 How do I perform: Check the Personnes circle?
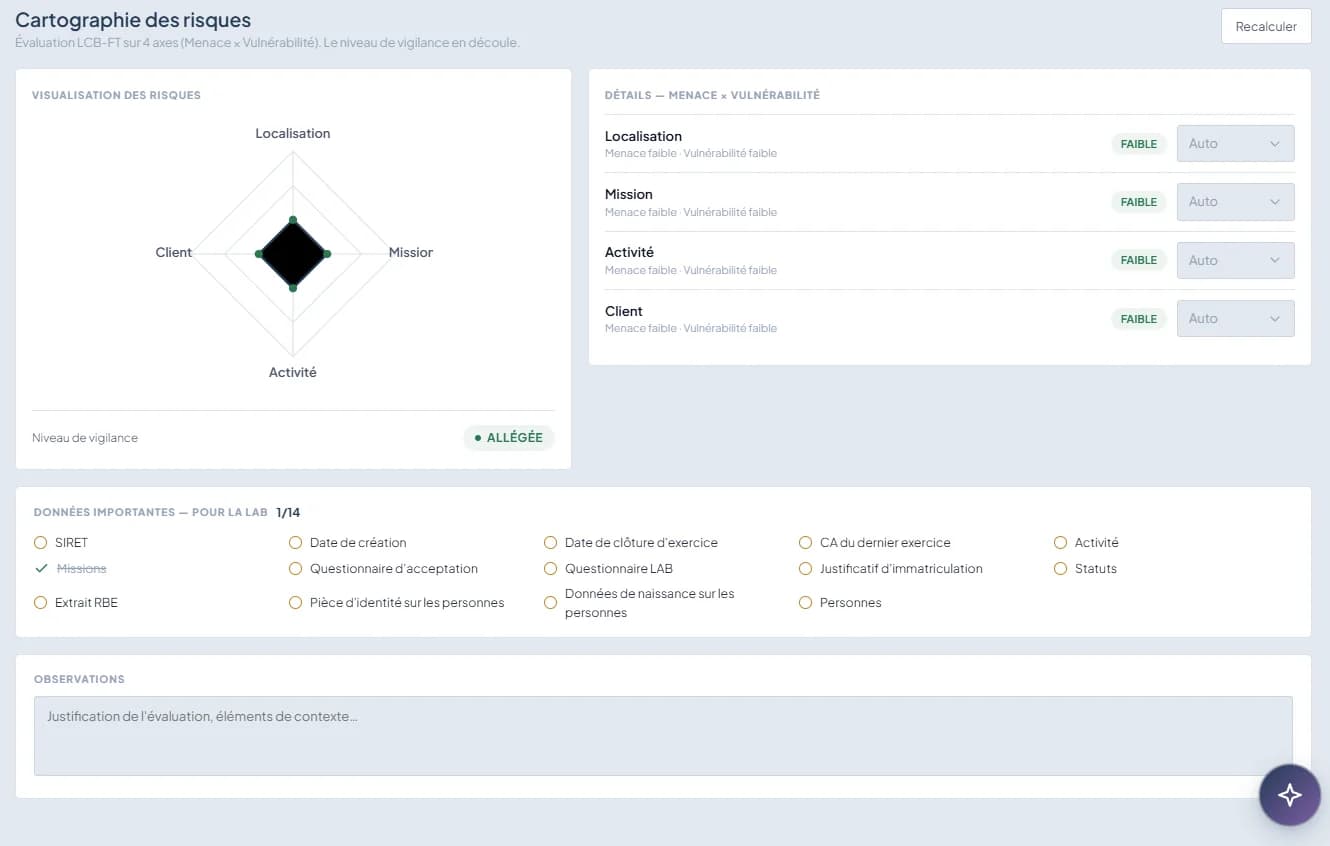(805, 603)
